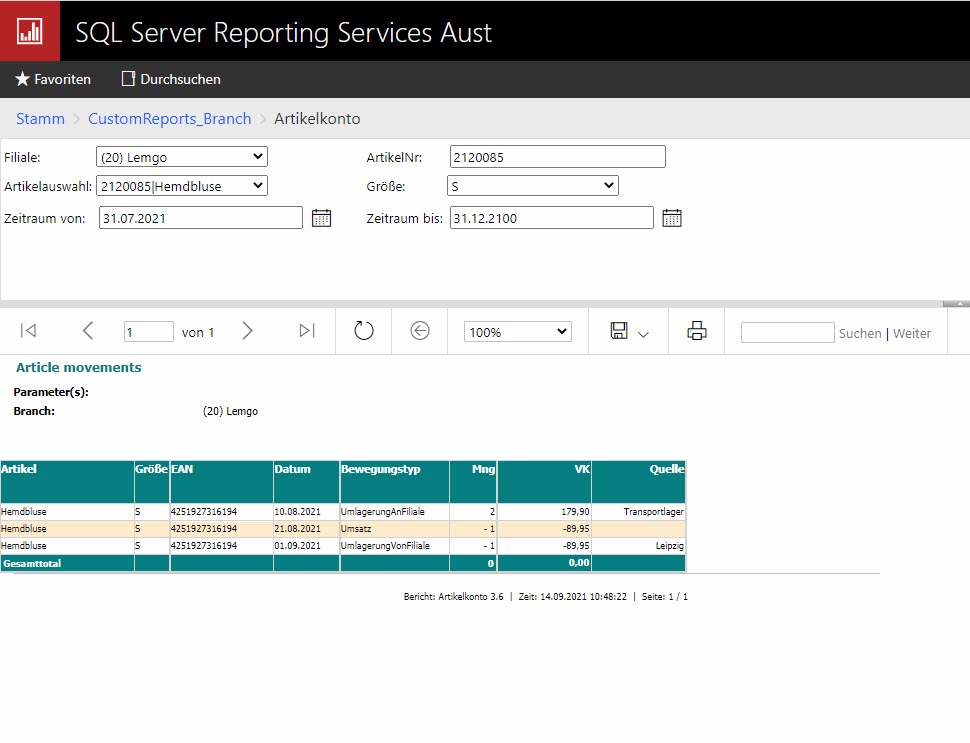Screen dimensions: 970x743
Task: Expand the Artikelauswahl dropdown
Action: 181,186
